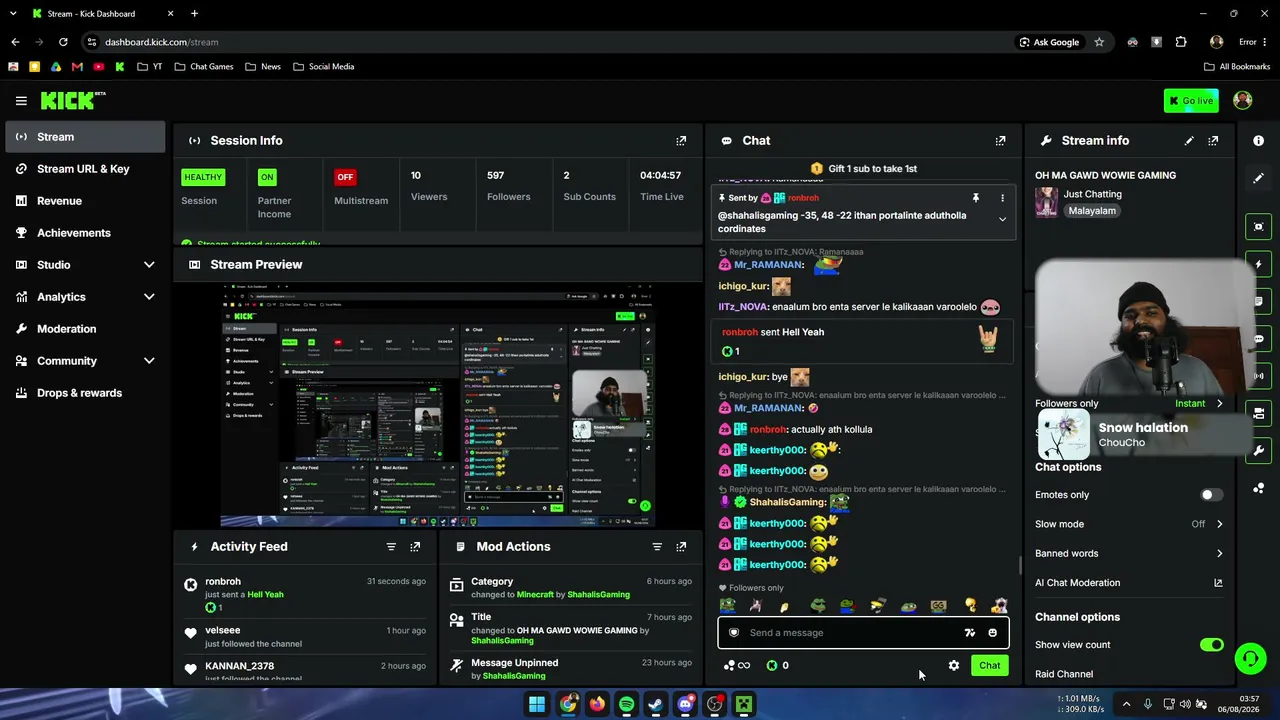Open Stream URL & Key page
Screen dimensions: 1280x720
[85, 169]
